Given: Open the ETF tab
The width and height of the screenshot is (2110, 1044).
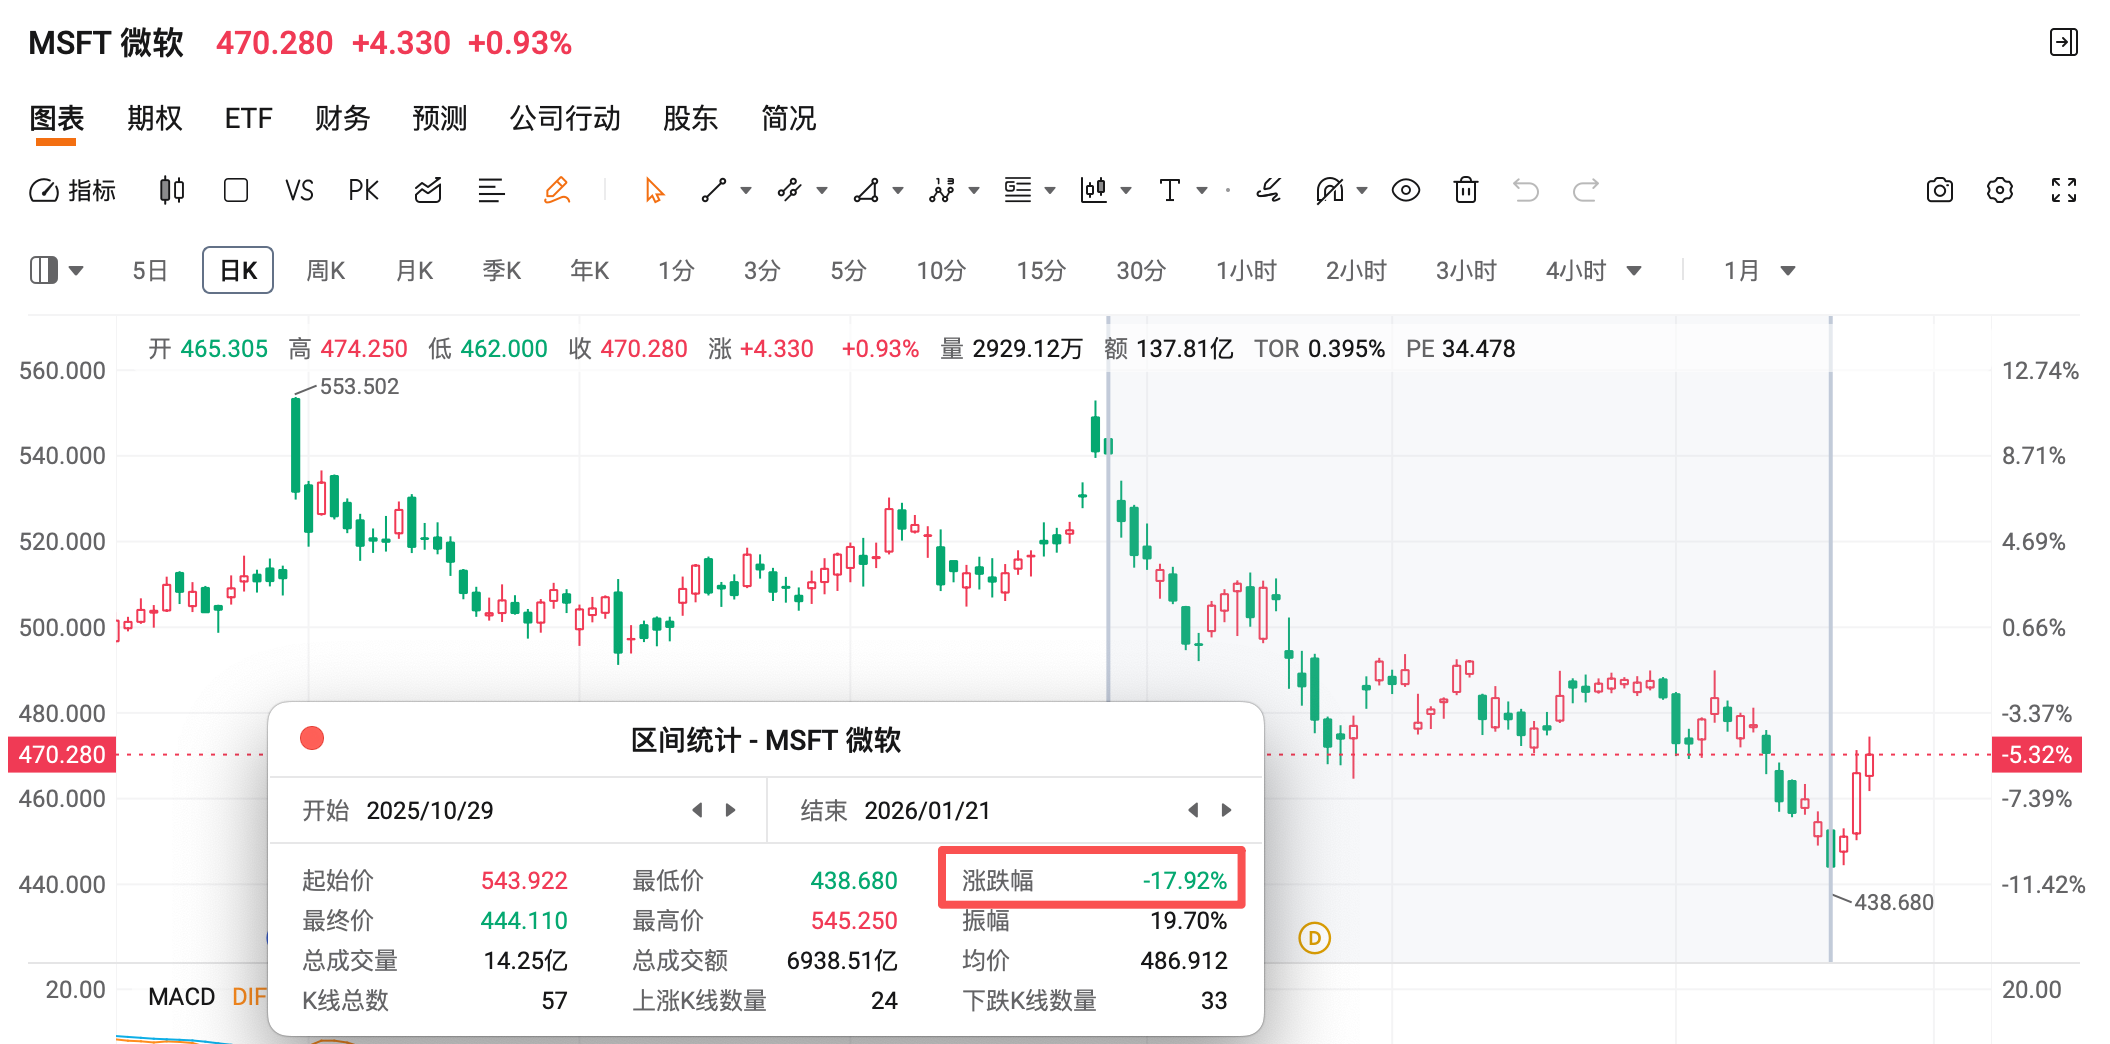Looking at the screenshot, I should (x=249, y=118).
